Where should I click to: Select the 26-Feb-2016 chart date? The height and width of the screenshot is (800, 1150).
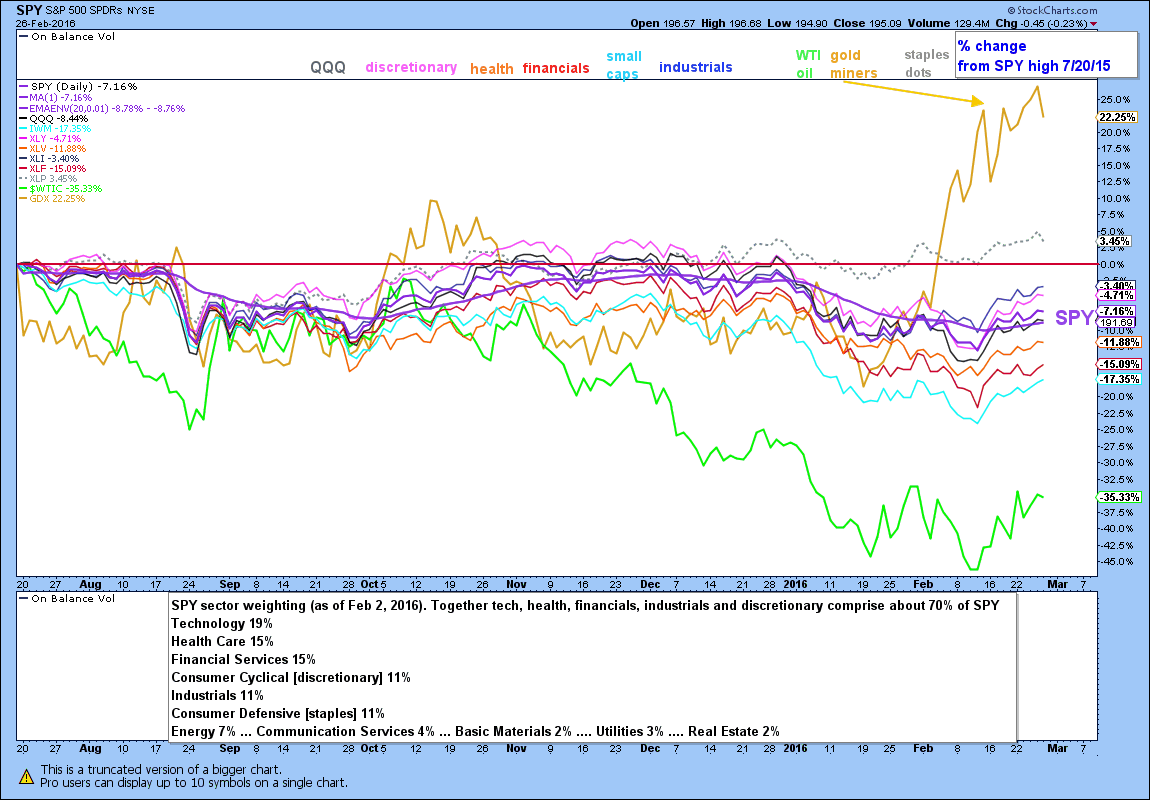click(45, 23)
